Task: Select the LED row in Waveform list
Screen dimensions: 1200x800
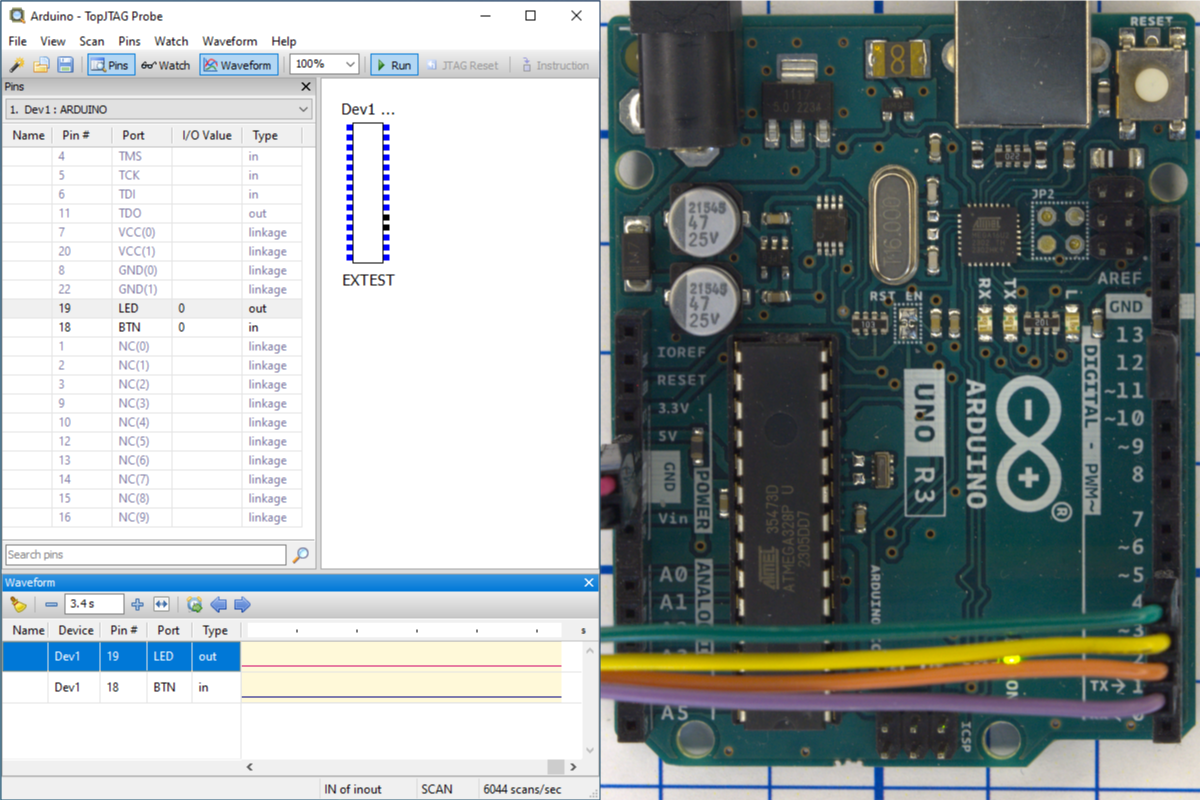Action: 121,657
